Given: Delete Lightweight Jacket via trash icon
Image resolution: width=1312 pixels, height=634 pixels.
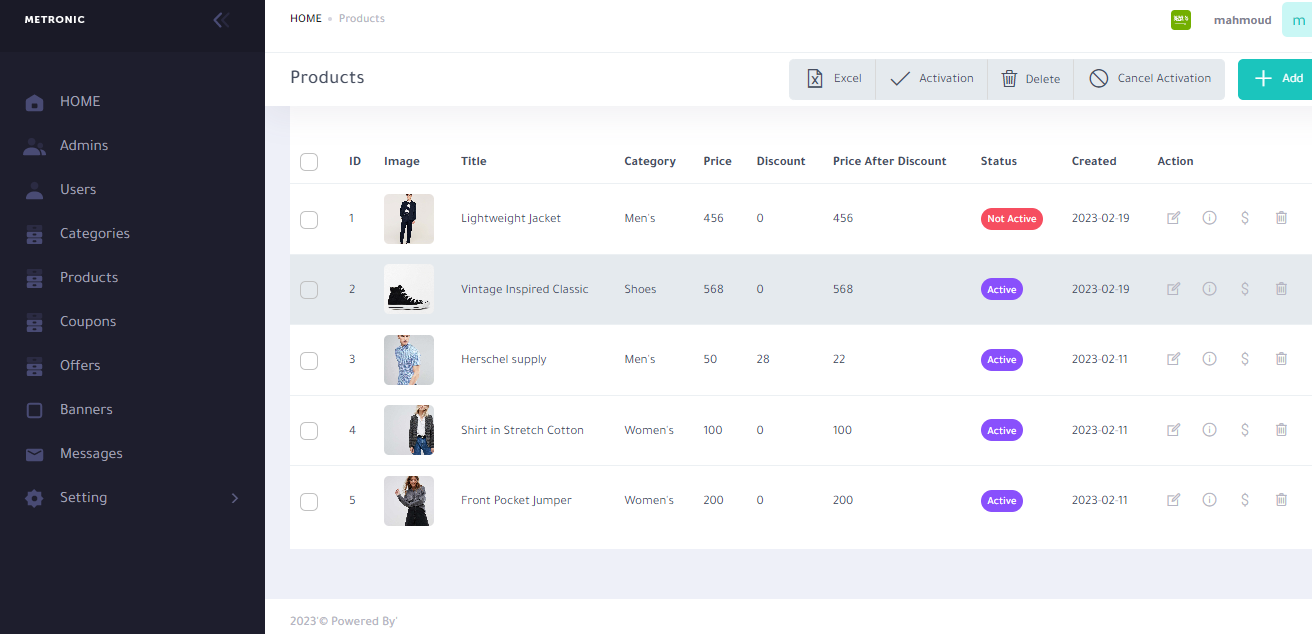Looking at the screenshot, I should point(1281,218).
